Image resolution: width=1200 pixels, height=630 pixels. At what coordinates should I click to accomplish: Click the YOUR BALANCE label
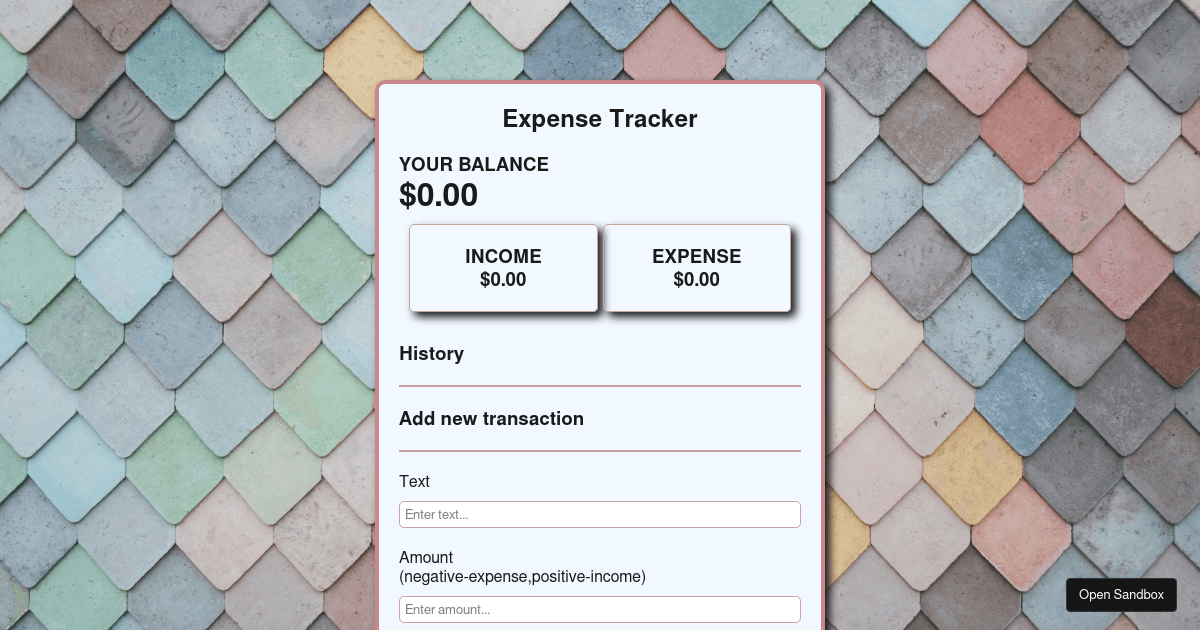(x=474, y=165)
